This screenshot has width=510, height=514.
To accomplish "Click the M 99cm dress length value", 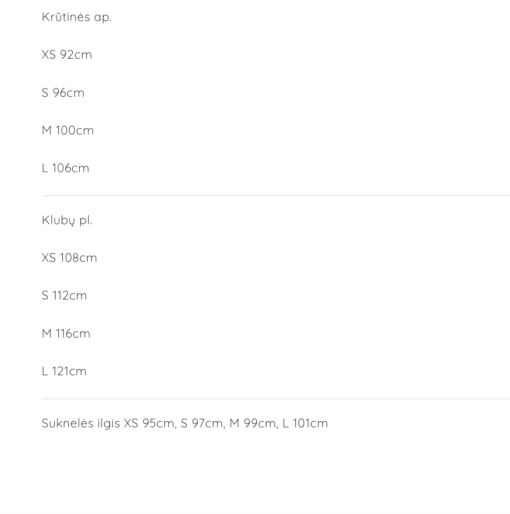I will pos(253,423).
